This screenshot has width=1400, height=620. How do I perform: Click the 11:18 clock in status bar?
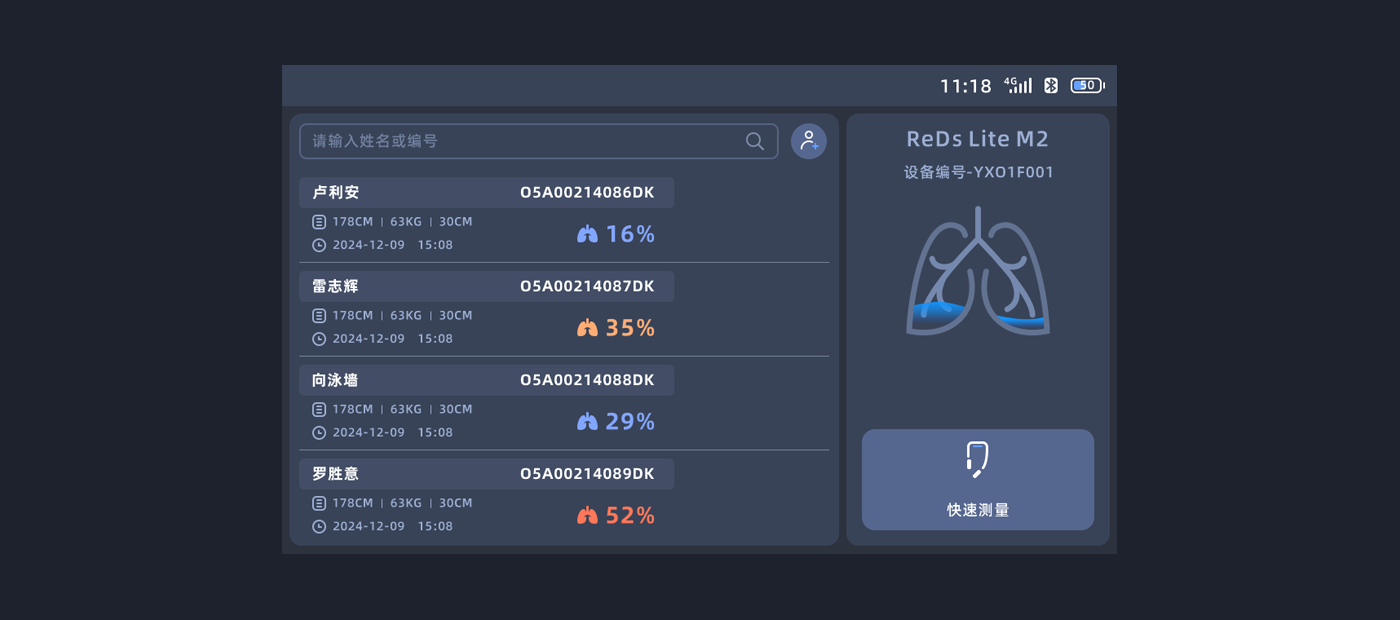click(x=965, y=87)
